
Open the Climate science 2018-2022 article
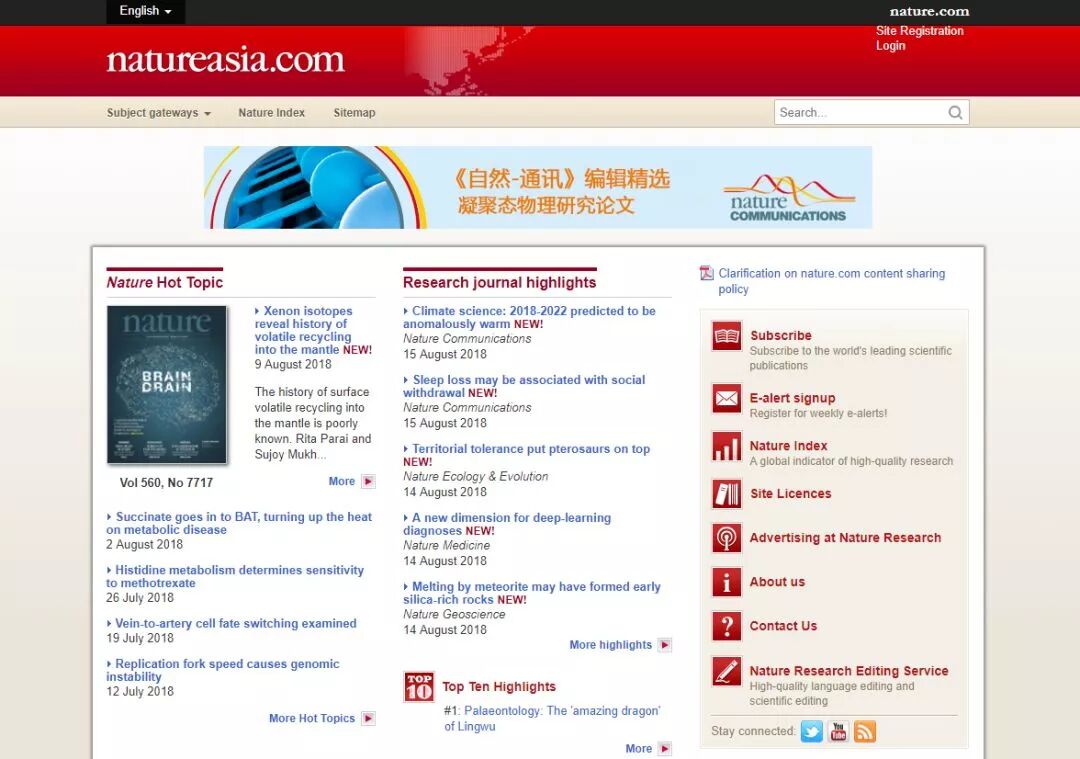click(529, 318)
